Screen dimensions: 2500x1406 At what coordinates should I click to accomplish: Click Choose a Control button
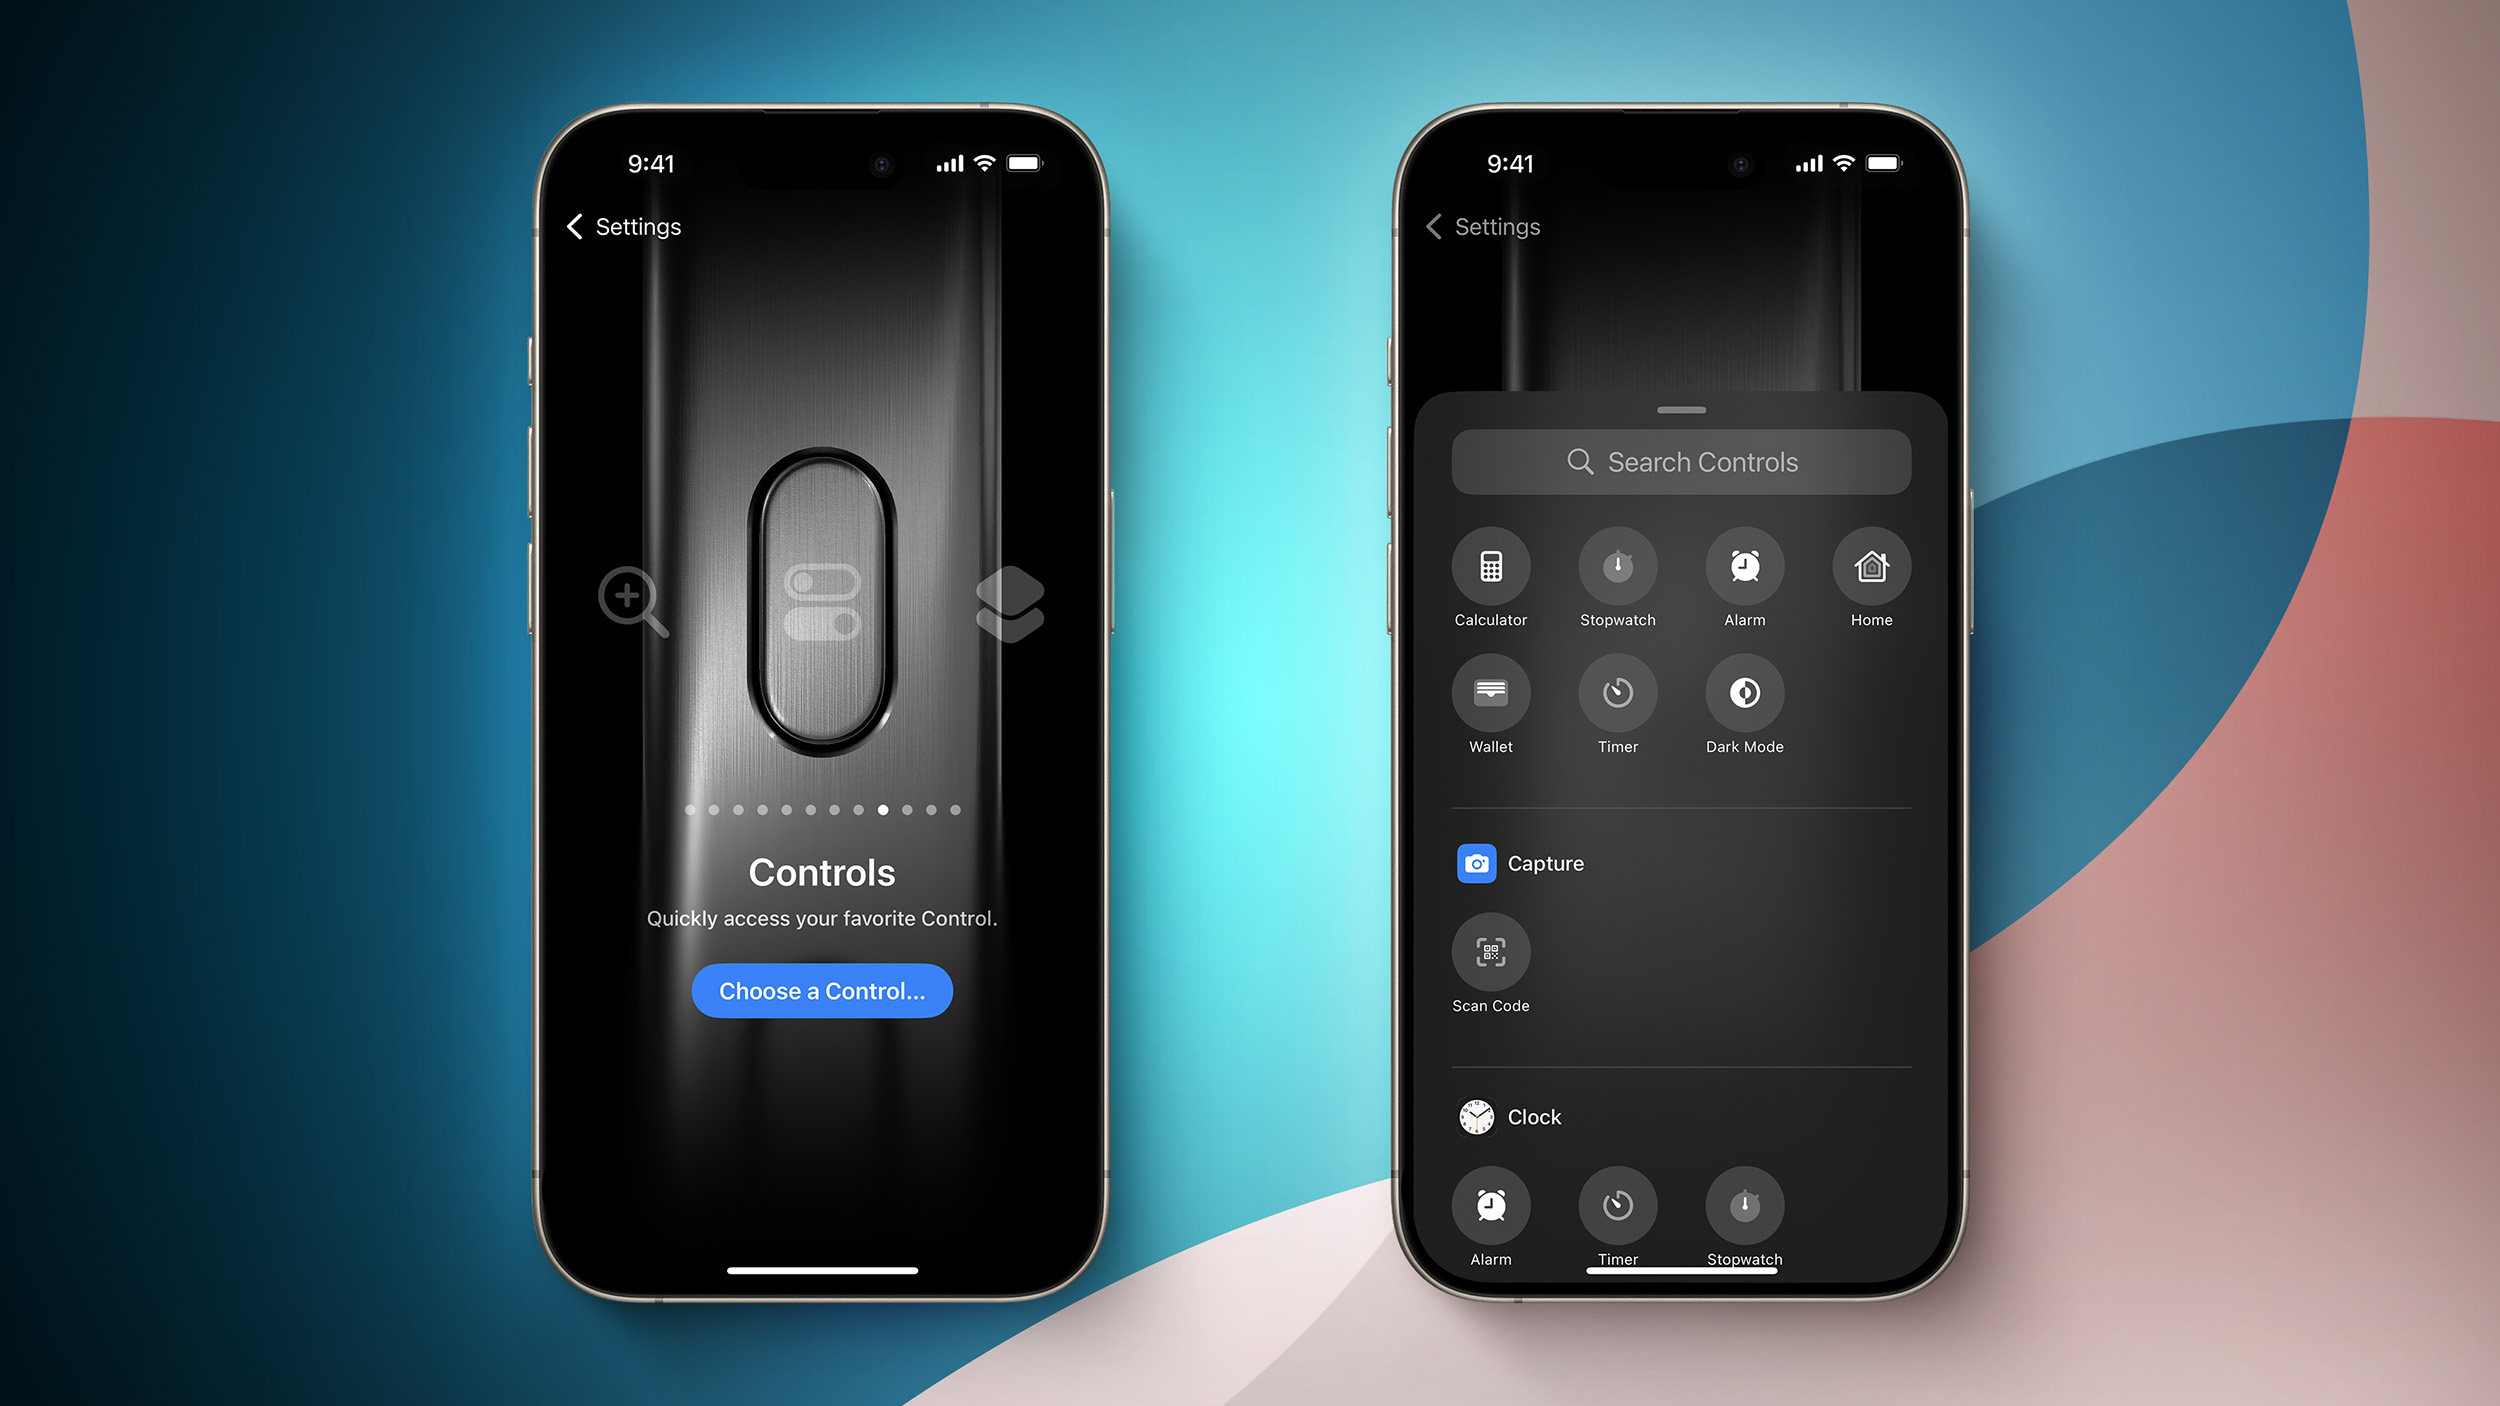(x=821, y=989)
